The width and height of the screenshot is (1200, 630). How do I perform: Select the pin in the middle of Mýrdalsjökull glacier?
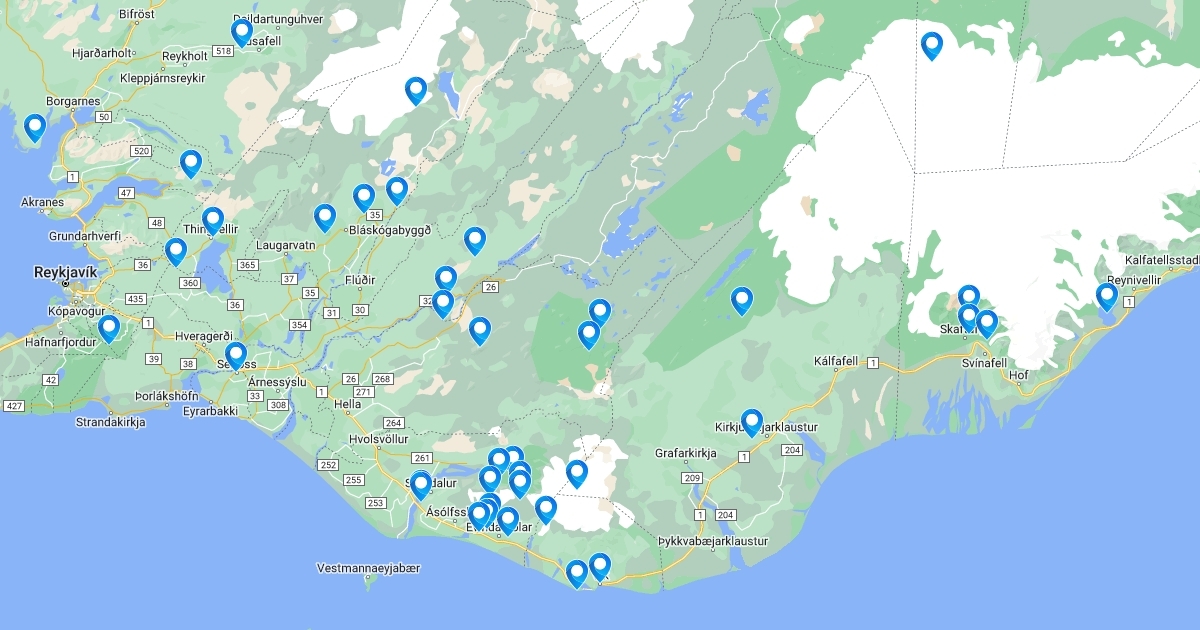[x=577, y=473]
